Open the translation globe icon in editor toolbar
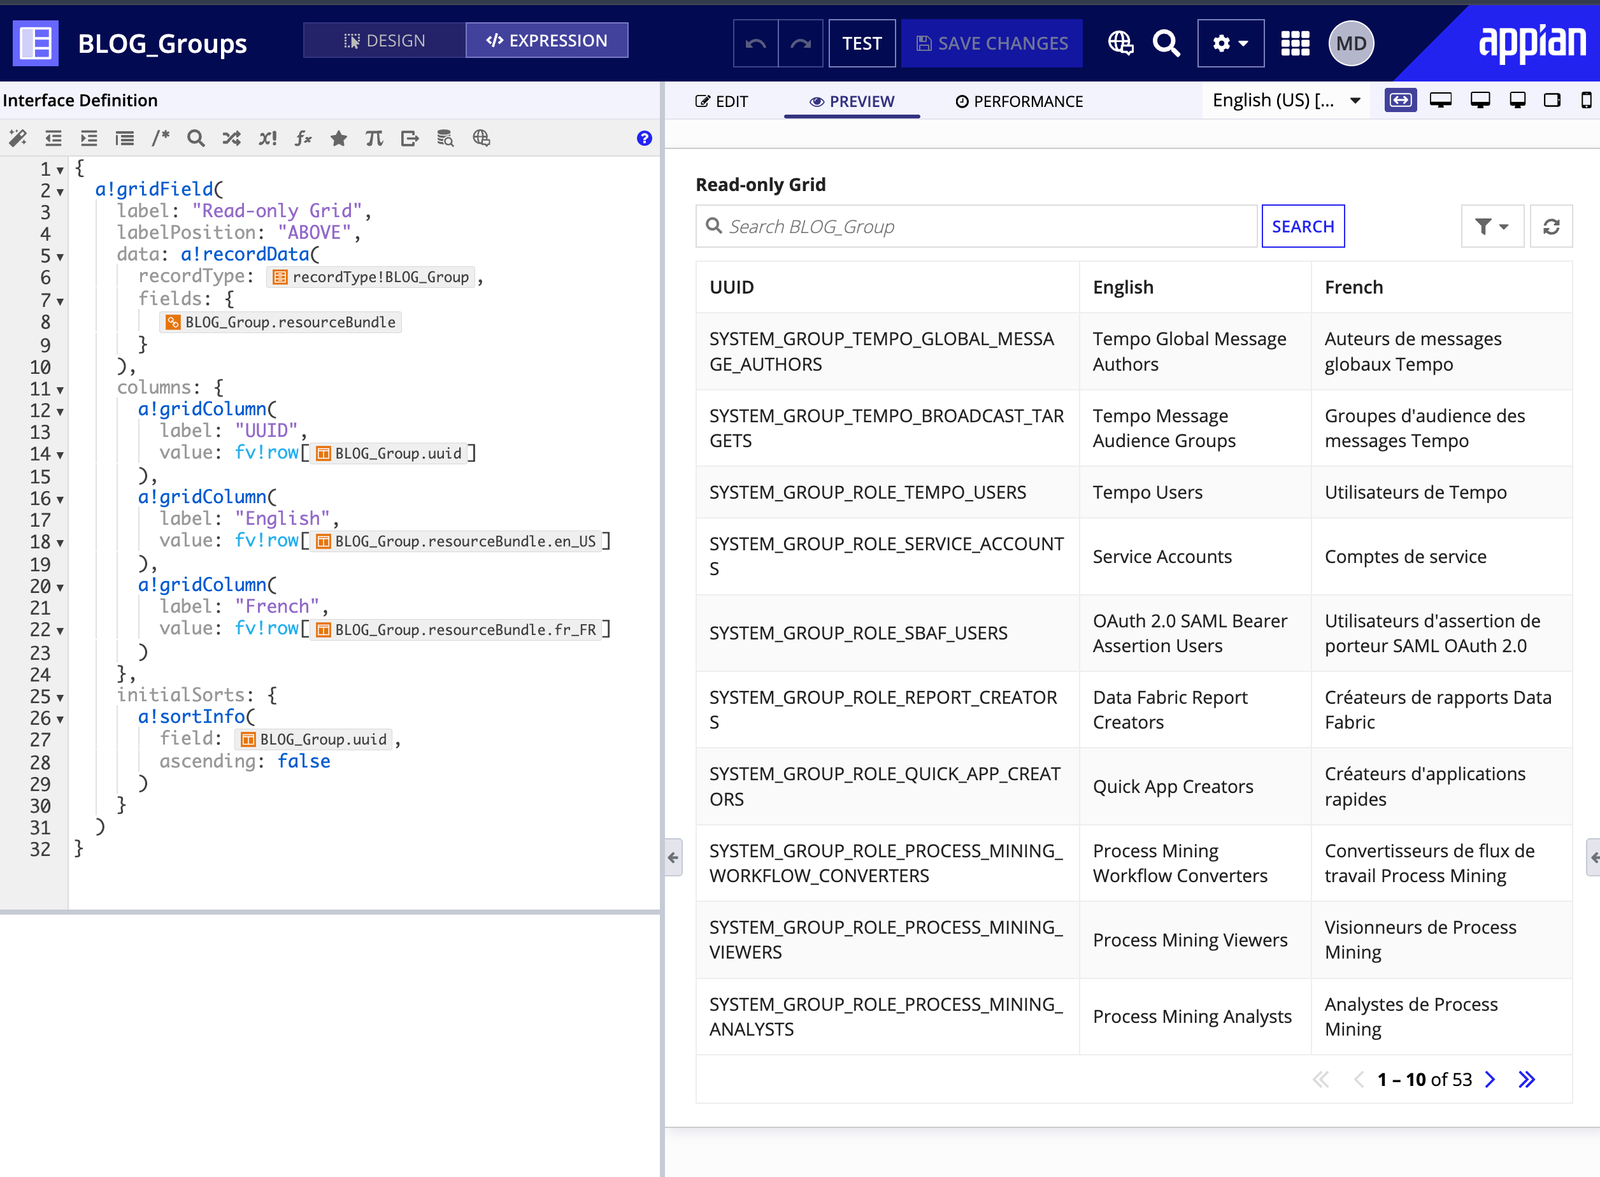The height and width of the screenshot is (1177, 1600). pyautogui.click(x=481, y=138)
